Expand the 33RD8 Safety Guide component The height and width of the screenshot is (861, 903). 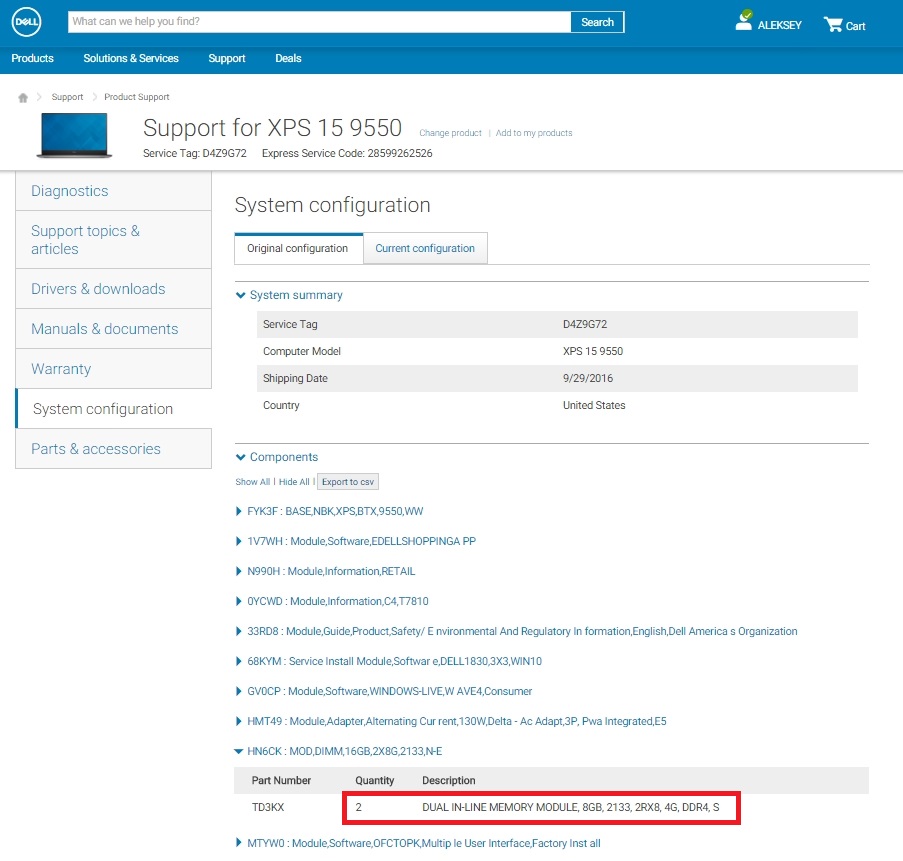517,631
